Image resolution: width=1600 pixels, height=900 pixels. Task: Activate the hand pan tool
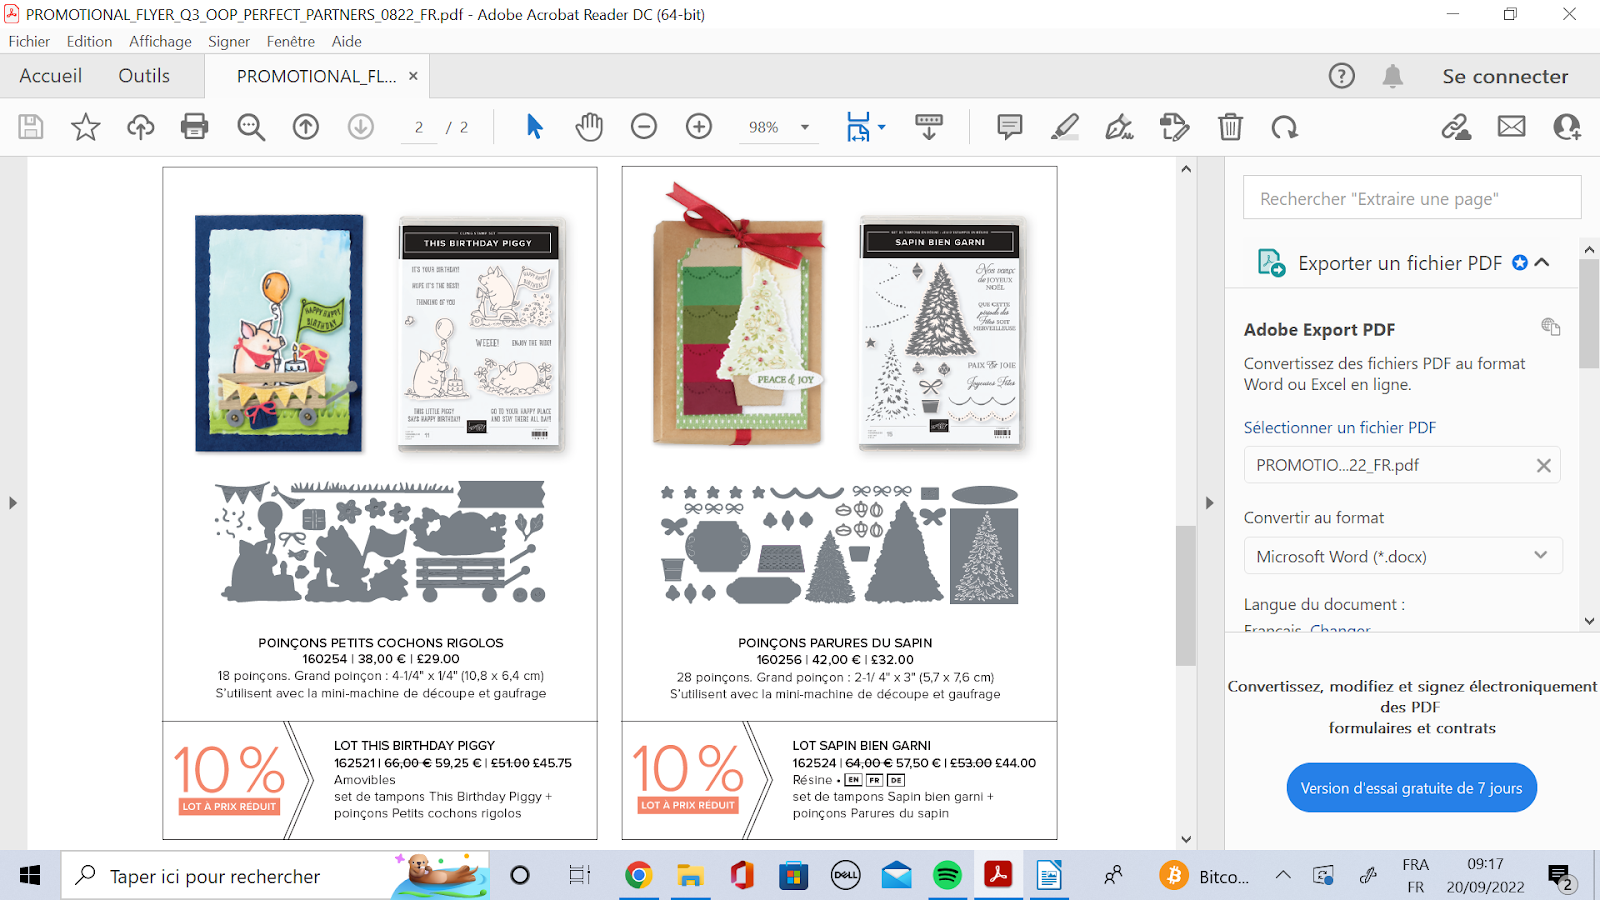coord(590,127)
